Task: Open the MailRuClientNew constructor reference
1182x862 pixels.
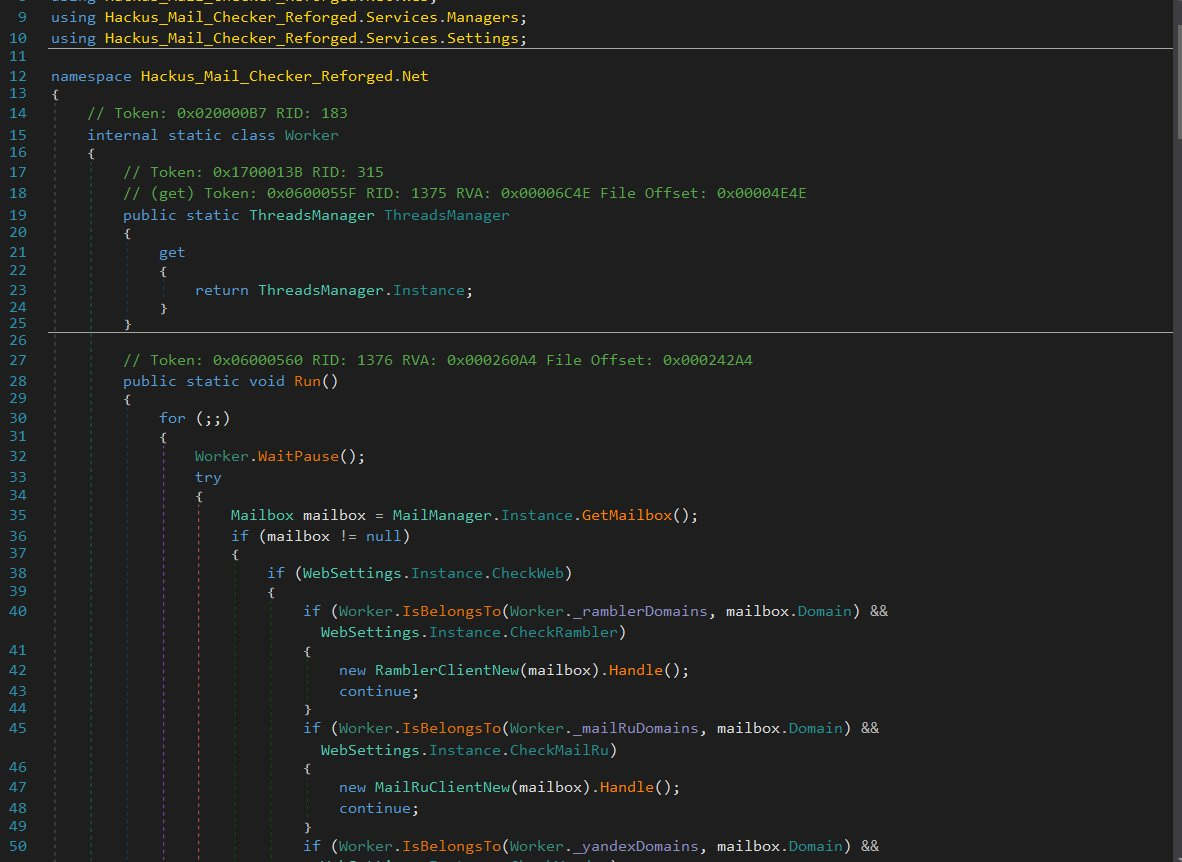Action: [442, 787]
